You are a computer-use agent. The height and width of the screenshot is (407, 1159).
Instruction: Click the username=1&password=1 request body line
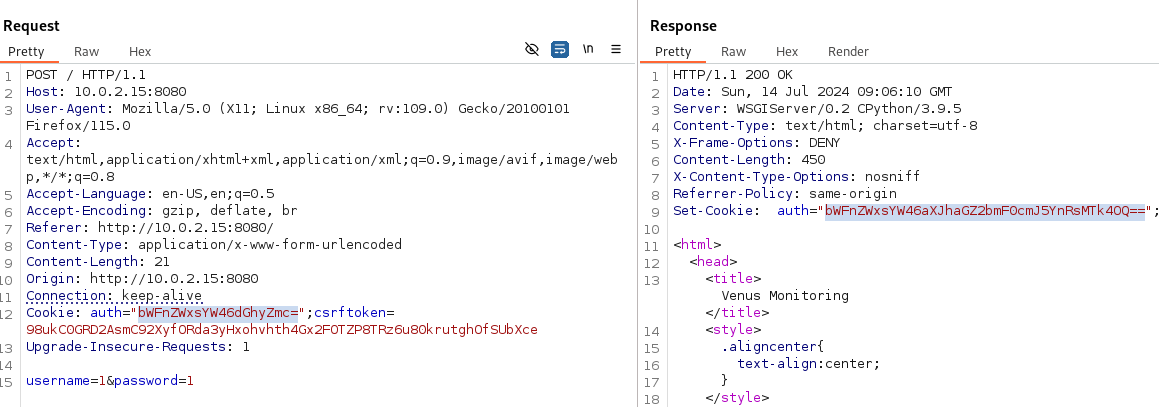[x=110, y=381]
